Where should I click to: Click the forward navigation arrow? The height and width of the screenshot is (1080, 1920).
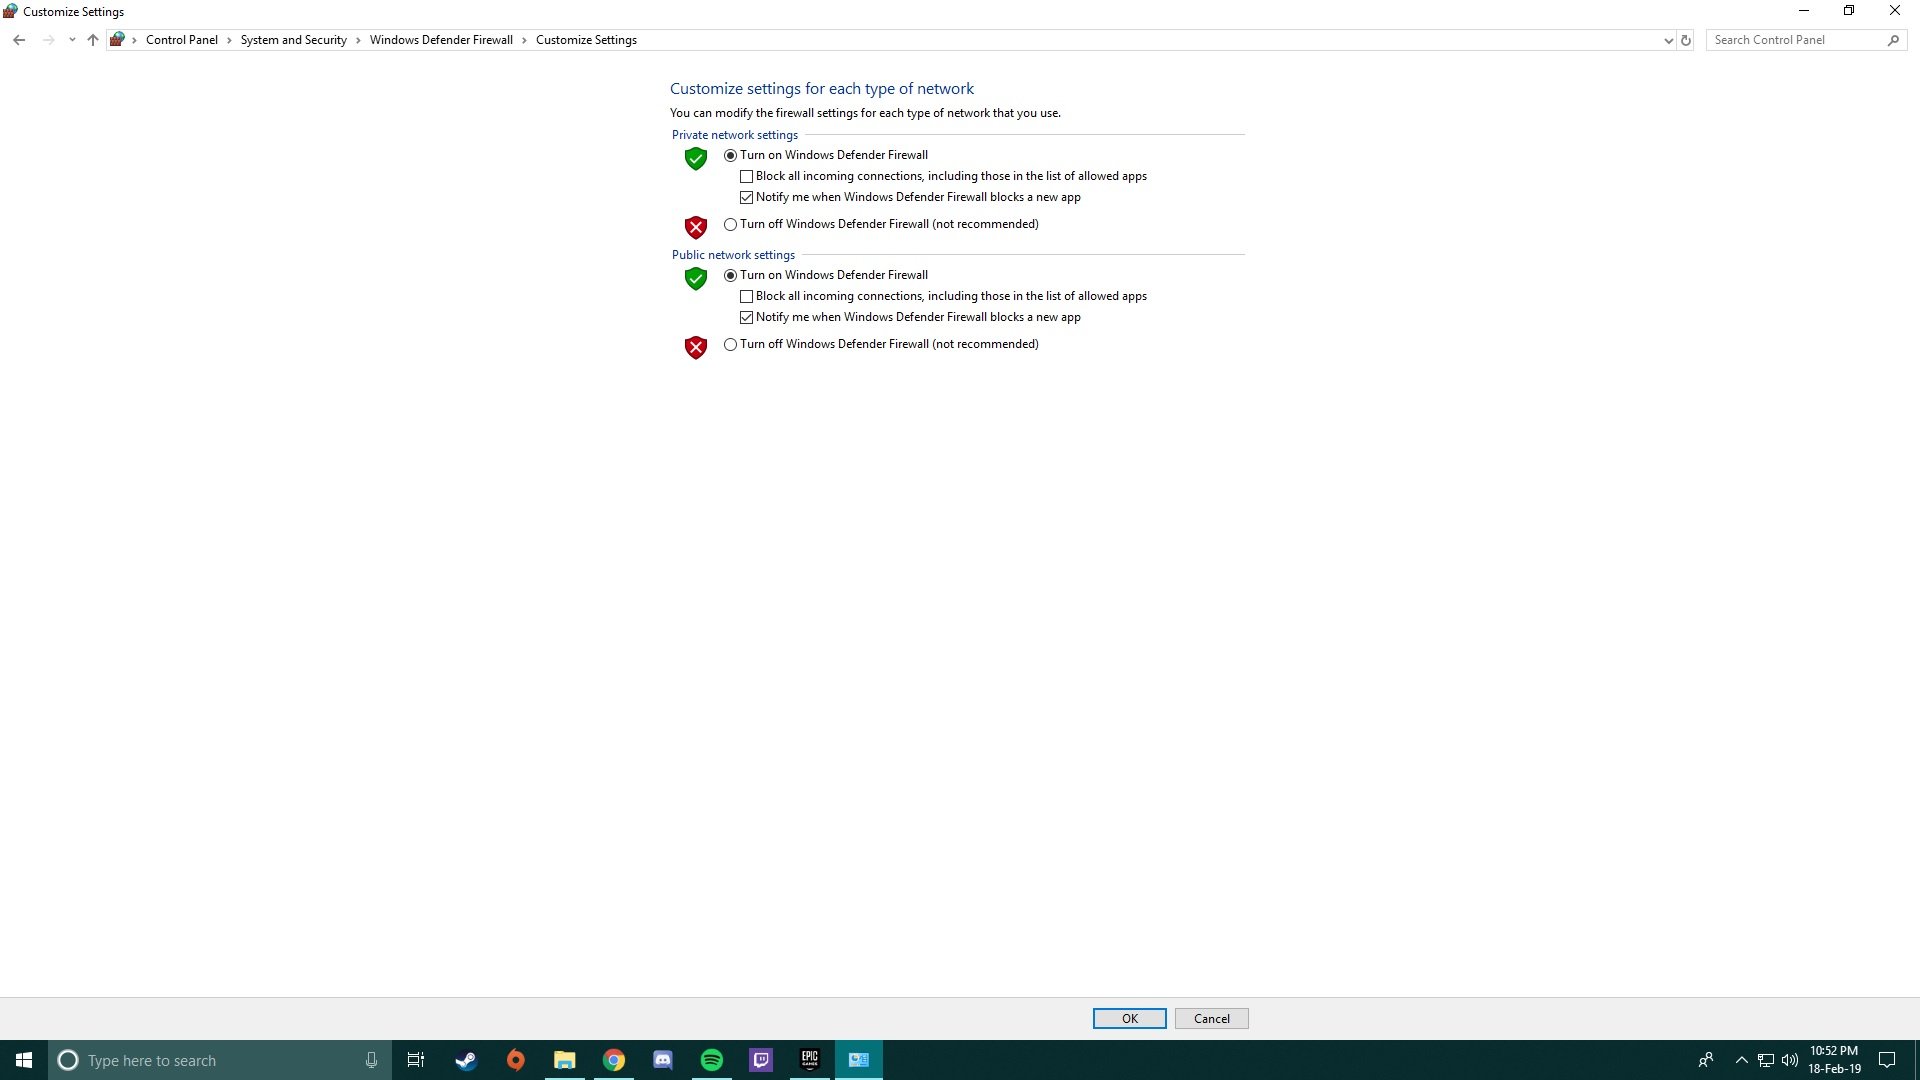(x=48, y=40)
